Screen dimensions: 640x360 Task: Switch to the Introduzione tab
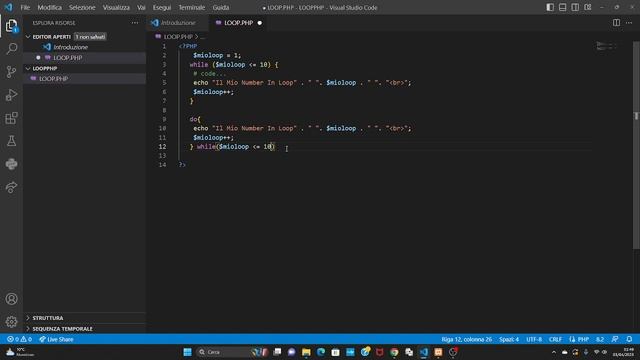177,23
